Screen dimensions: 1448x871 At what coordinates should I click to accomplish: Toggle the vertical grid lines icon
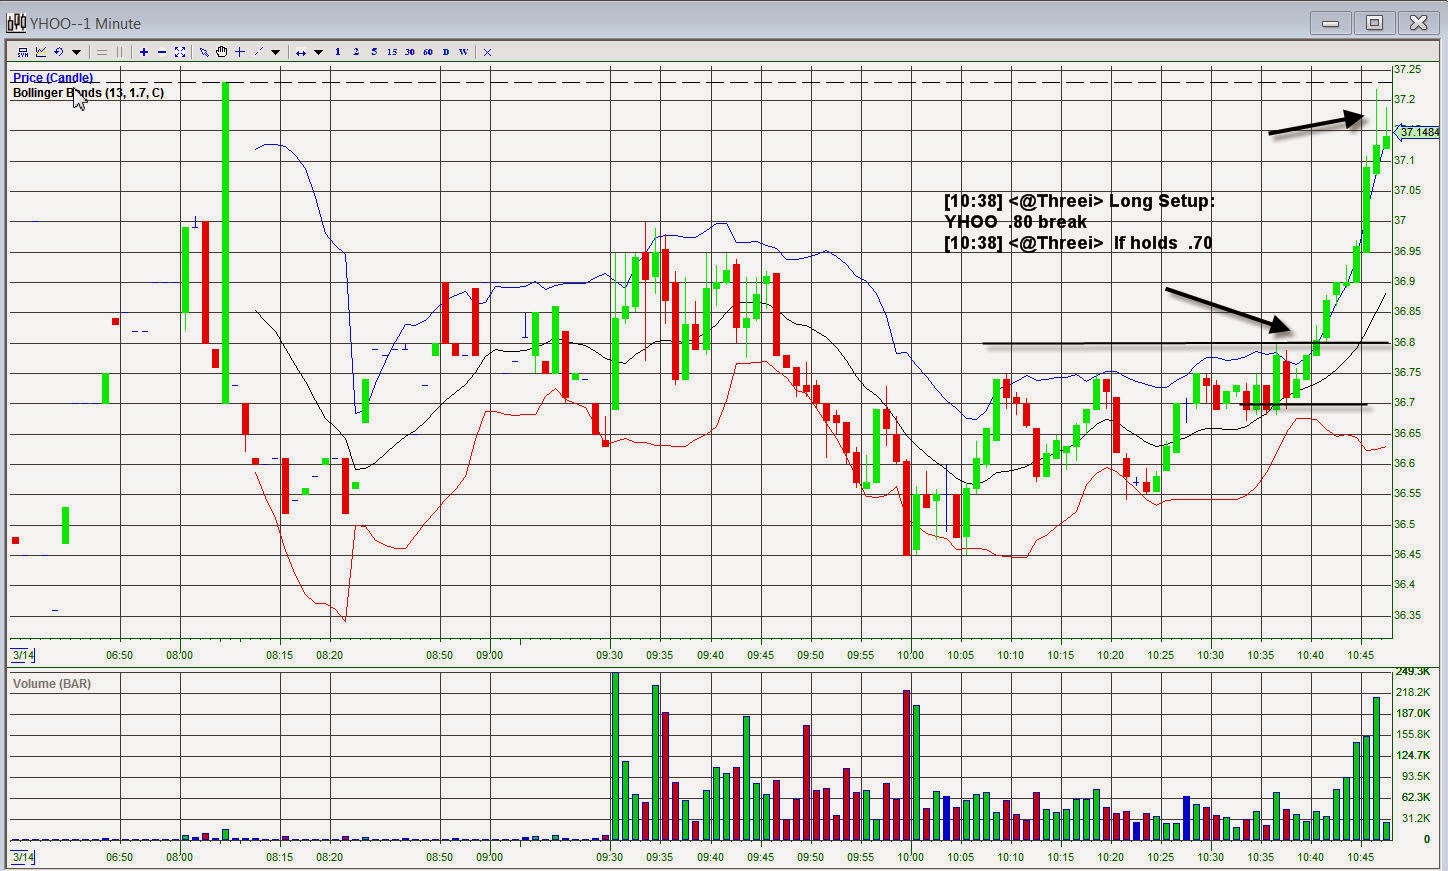(x=119, y=52)
